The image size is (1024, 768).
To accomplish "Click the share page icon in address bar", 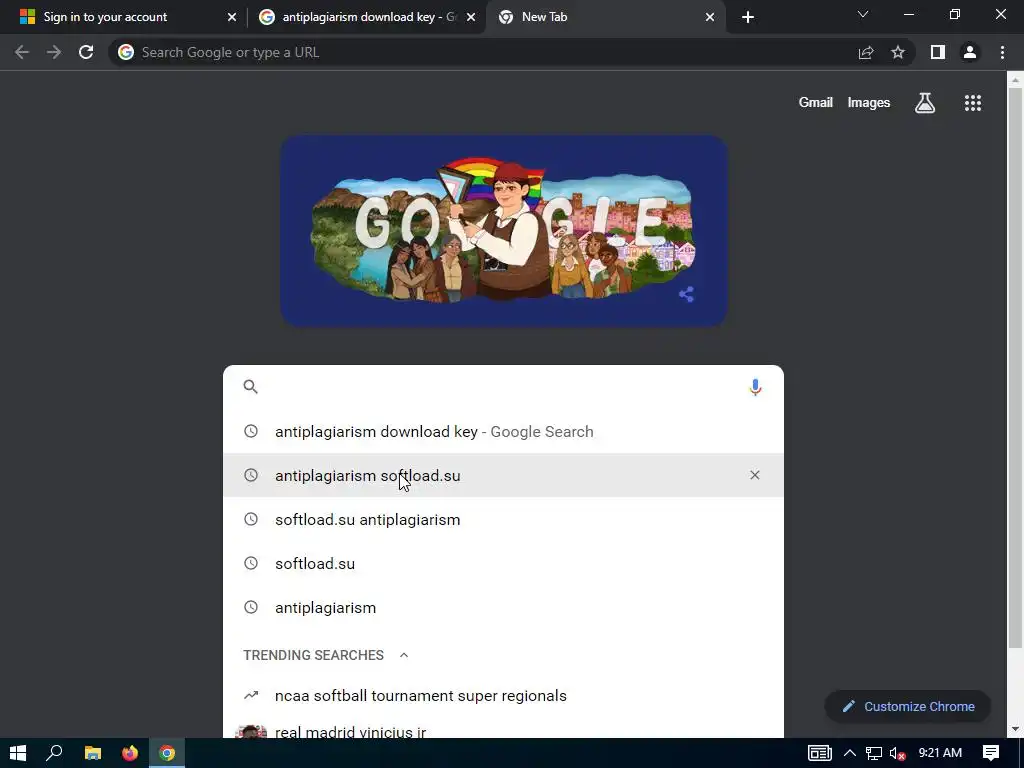I will pos(866,52).
